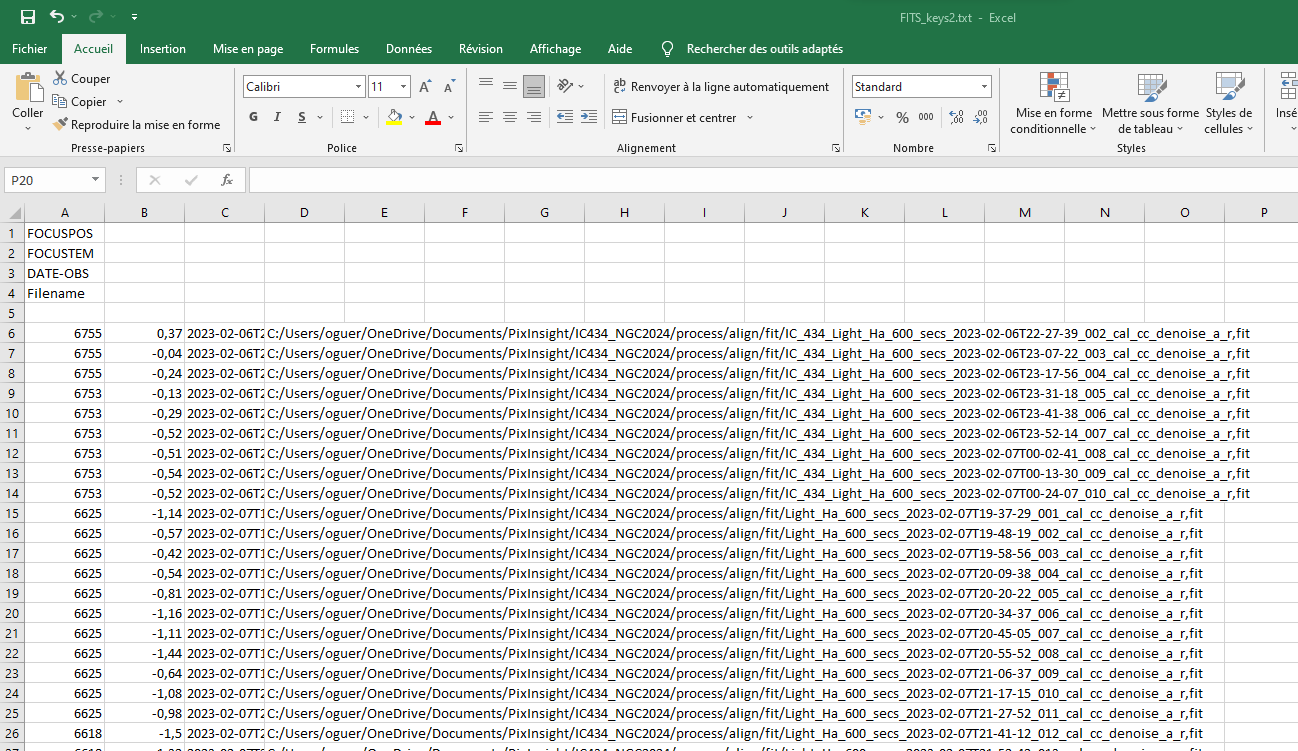Open the Police dialog launcher

tap(459, 148)
